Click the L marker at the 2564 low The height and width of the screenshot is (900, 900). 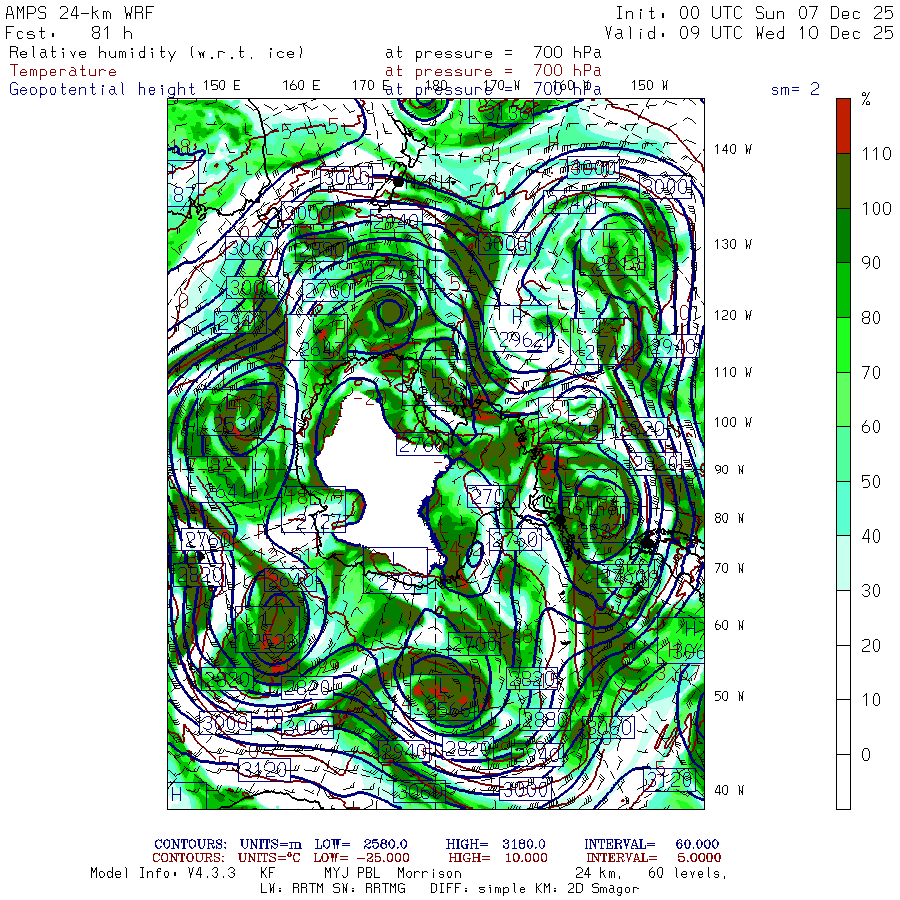point(441,685)
